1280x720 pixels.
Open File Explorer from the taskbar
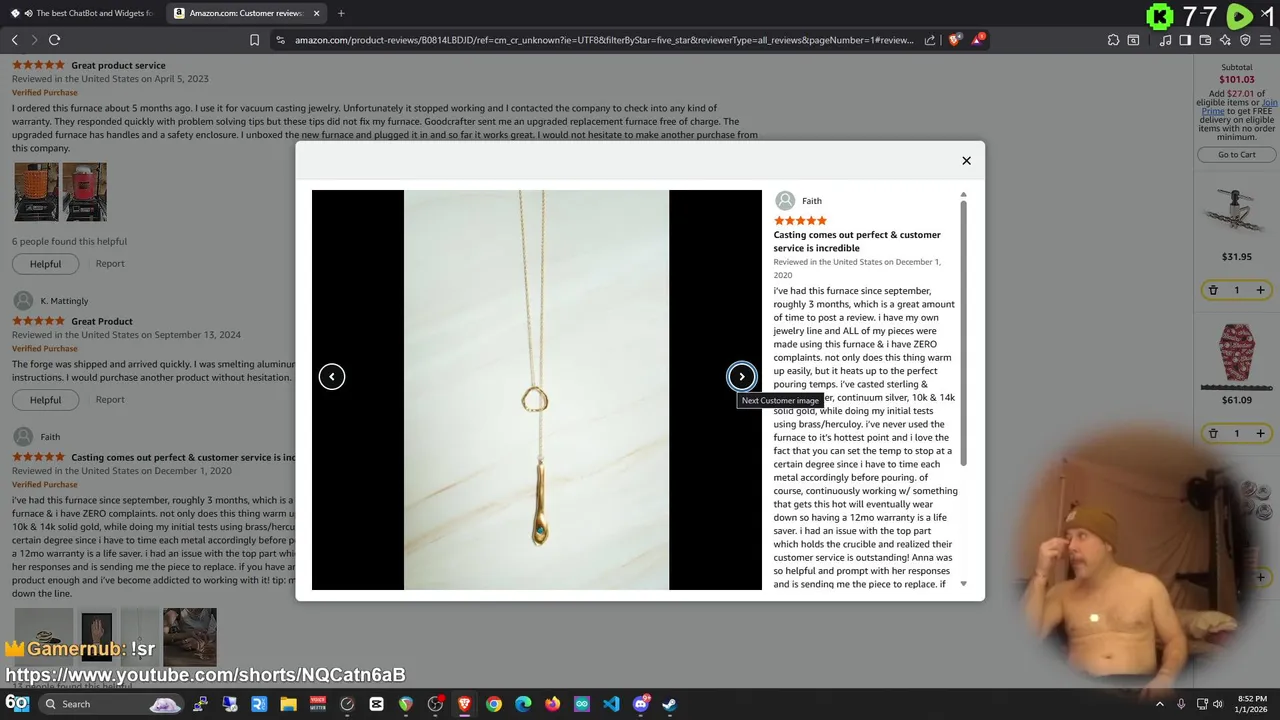pos(288,704)
